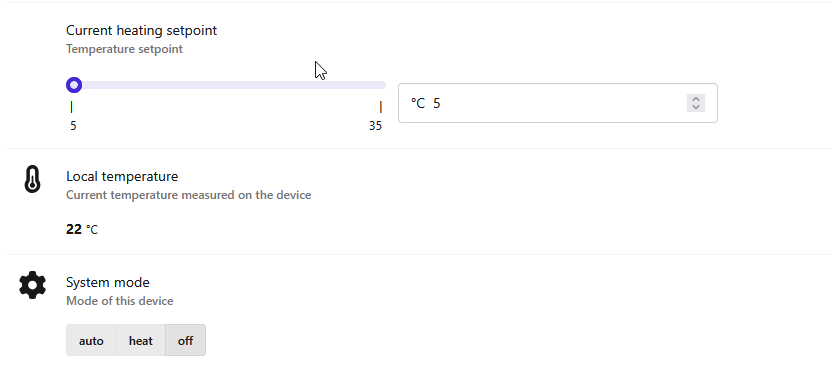Click the Mode of this device description
831x371 pixels.
click(x=120, y=301)
